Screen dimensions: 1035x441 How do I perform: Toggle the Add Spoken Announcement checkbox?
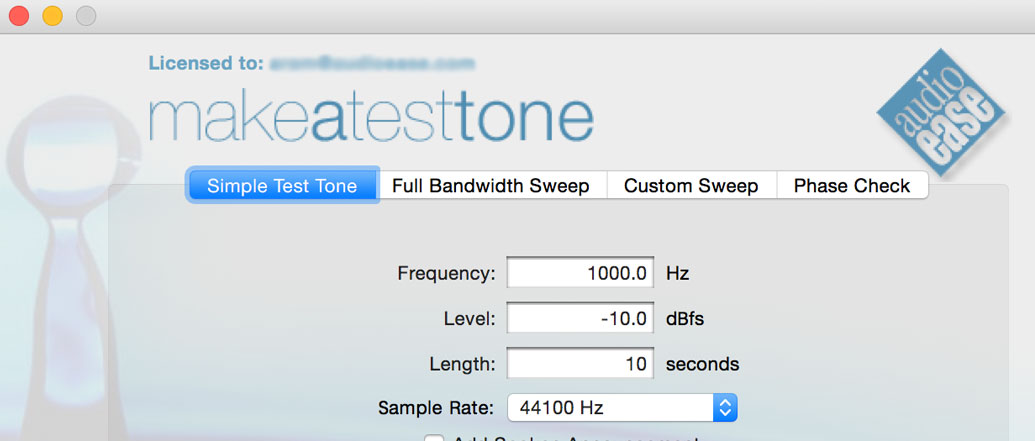pos(434,437)
